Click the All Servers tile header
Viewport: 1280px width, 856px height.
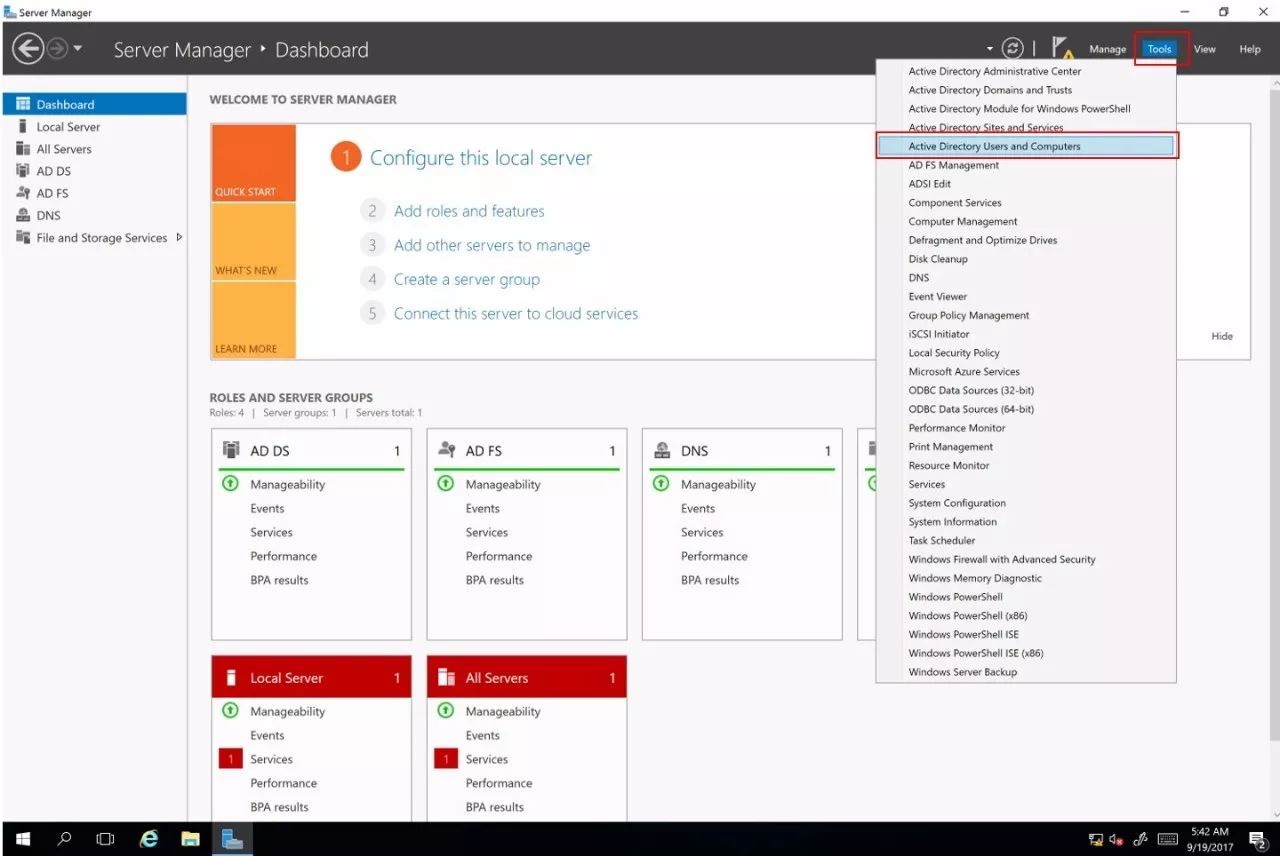click(526, 677)
